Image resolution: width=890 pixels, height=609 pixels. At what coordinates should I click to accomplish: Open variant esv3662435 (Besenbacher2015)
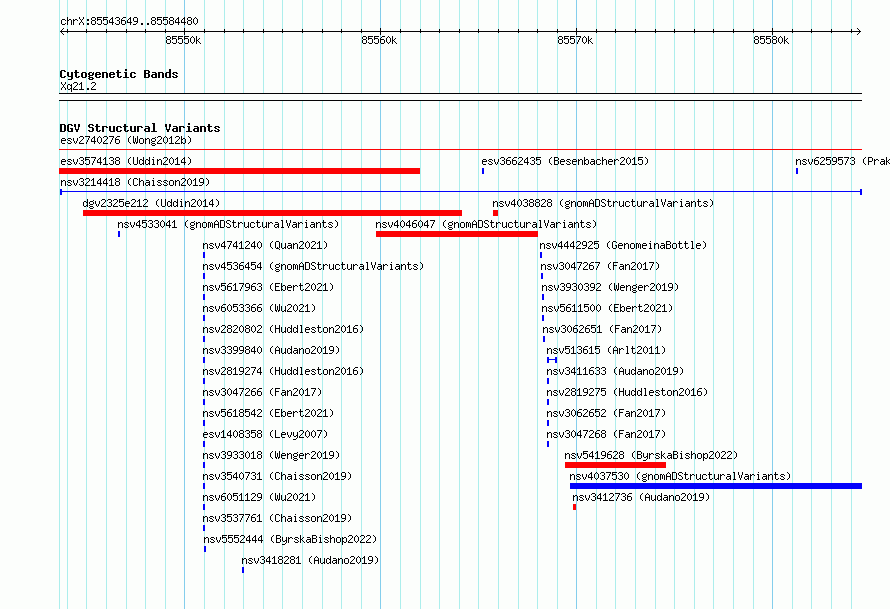(565, 161)
